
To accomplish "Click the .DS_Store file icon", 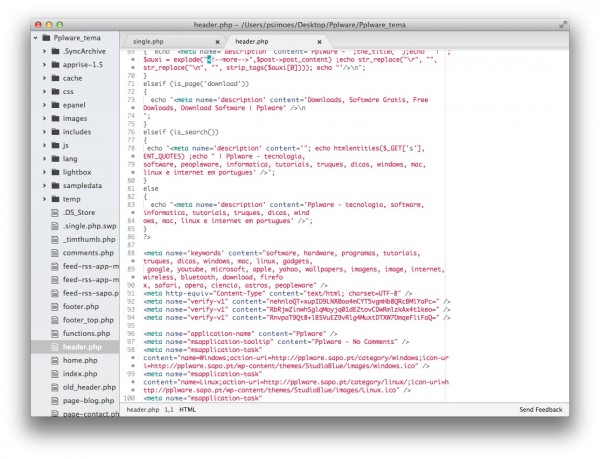I will [x=55, y=213].
